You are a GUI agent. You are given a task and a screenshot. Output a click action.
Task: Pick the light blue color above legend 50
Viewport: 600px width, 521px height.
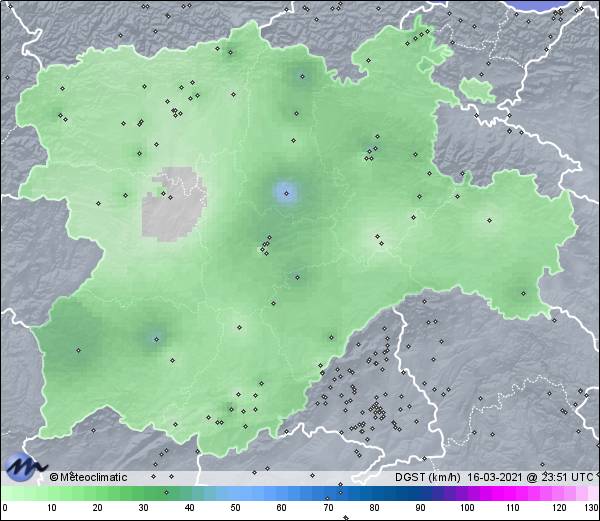tap(235, 494)
